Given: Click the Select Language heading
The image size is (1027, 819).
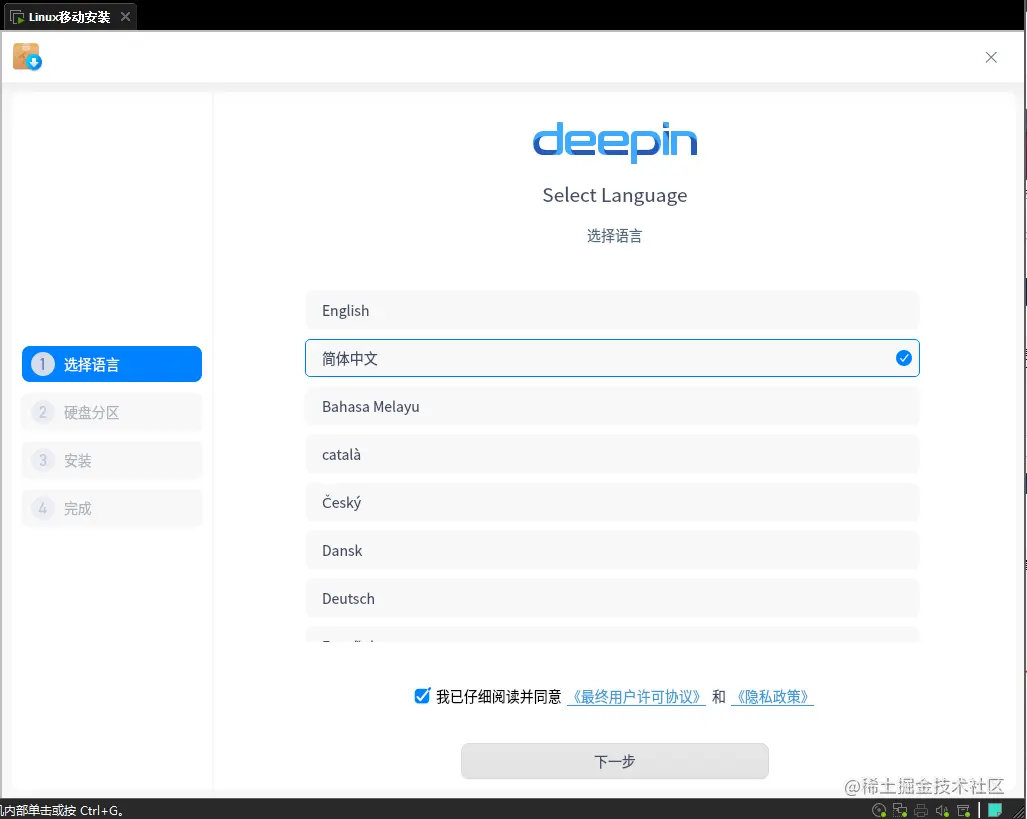Looking at the screenshot, I should [614, 195].
